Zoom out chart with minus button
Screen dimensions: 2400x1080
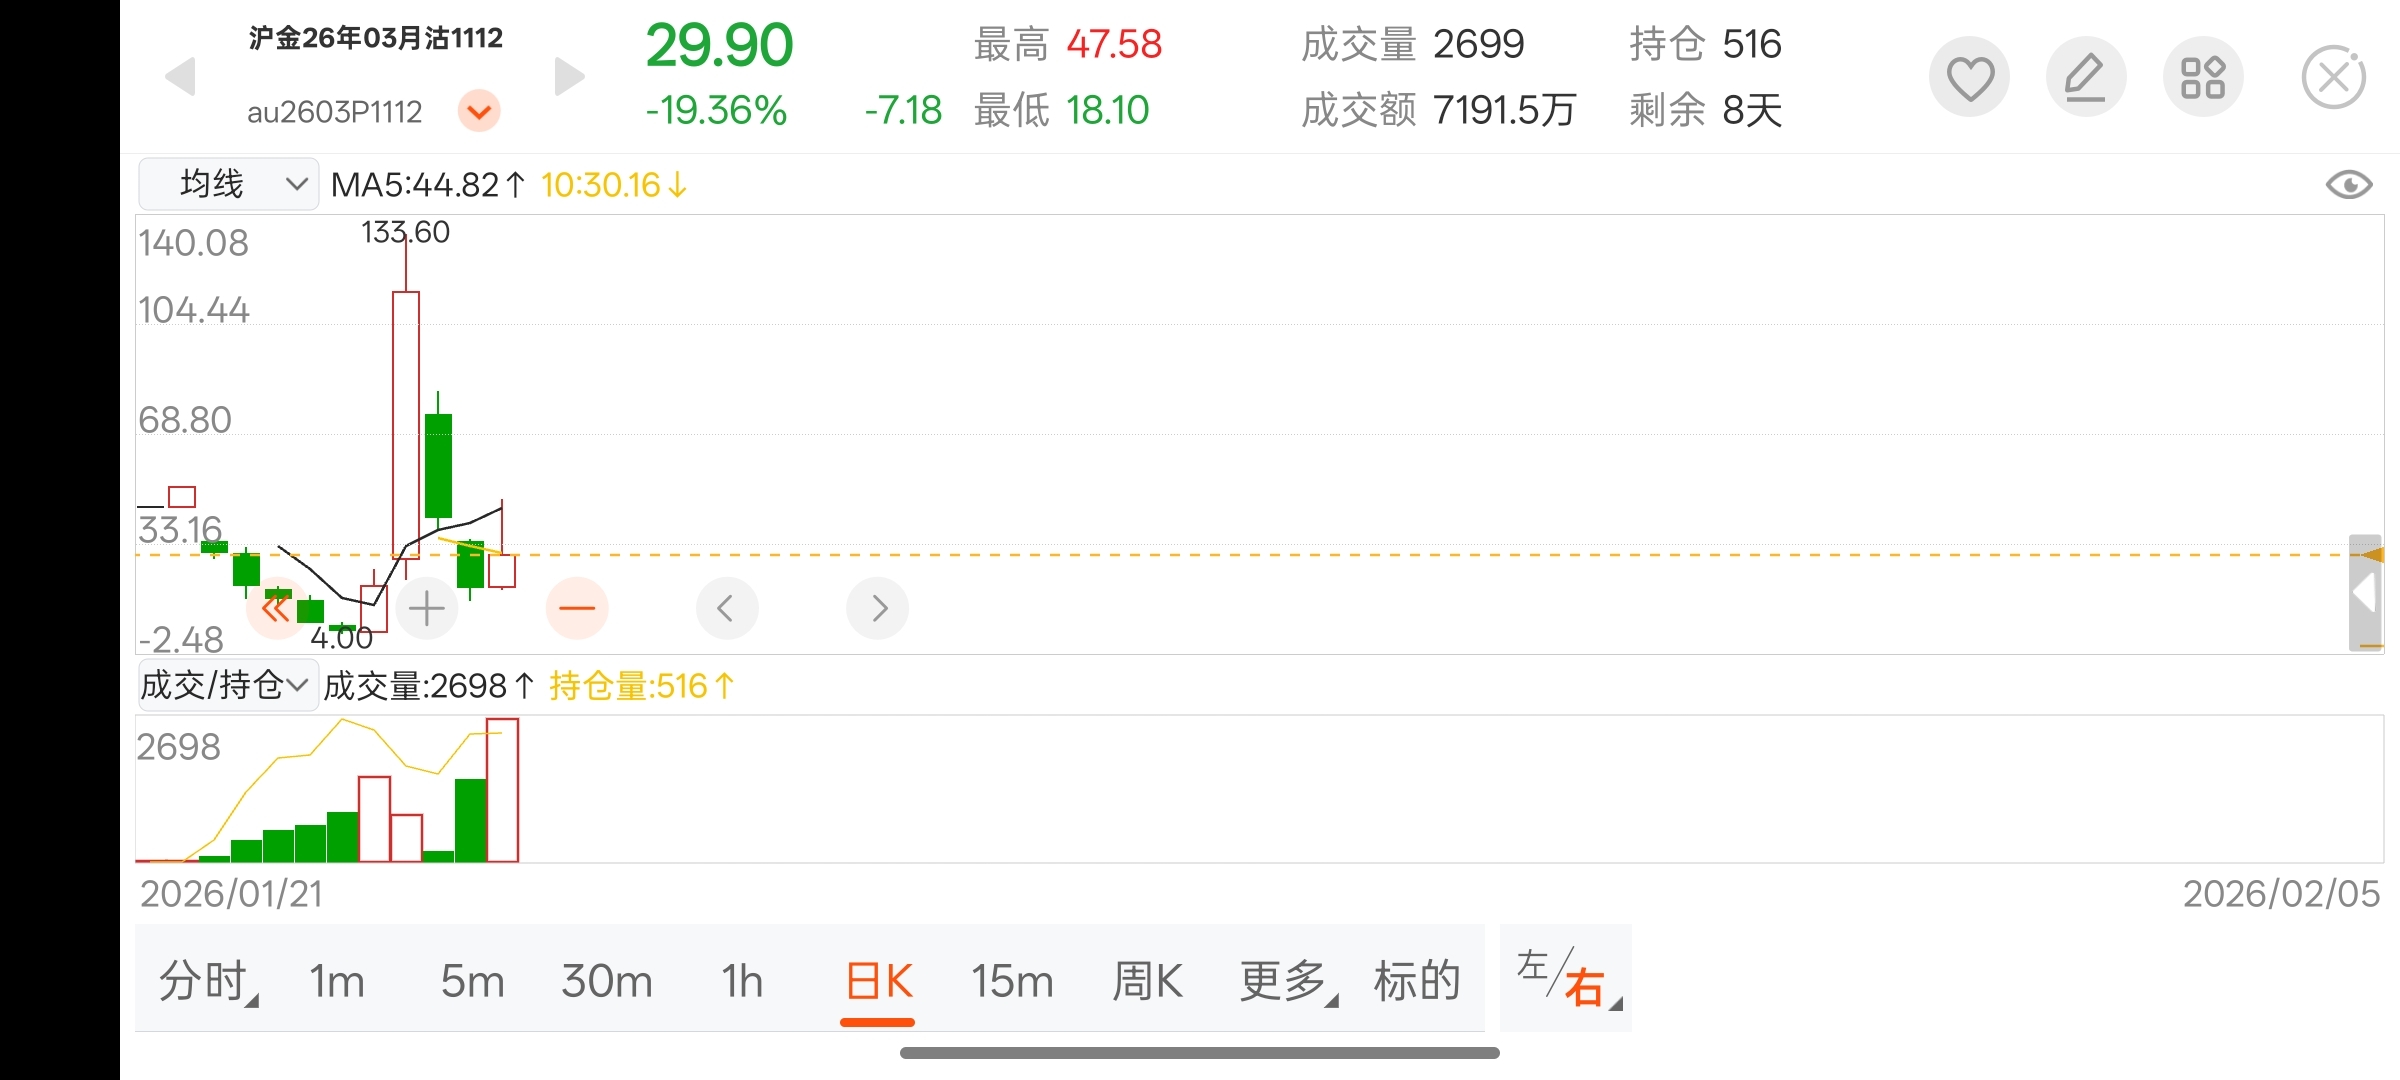(577, 608)
